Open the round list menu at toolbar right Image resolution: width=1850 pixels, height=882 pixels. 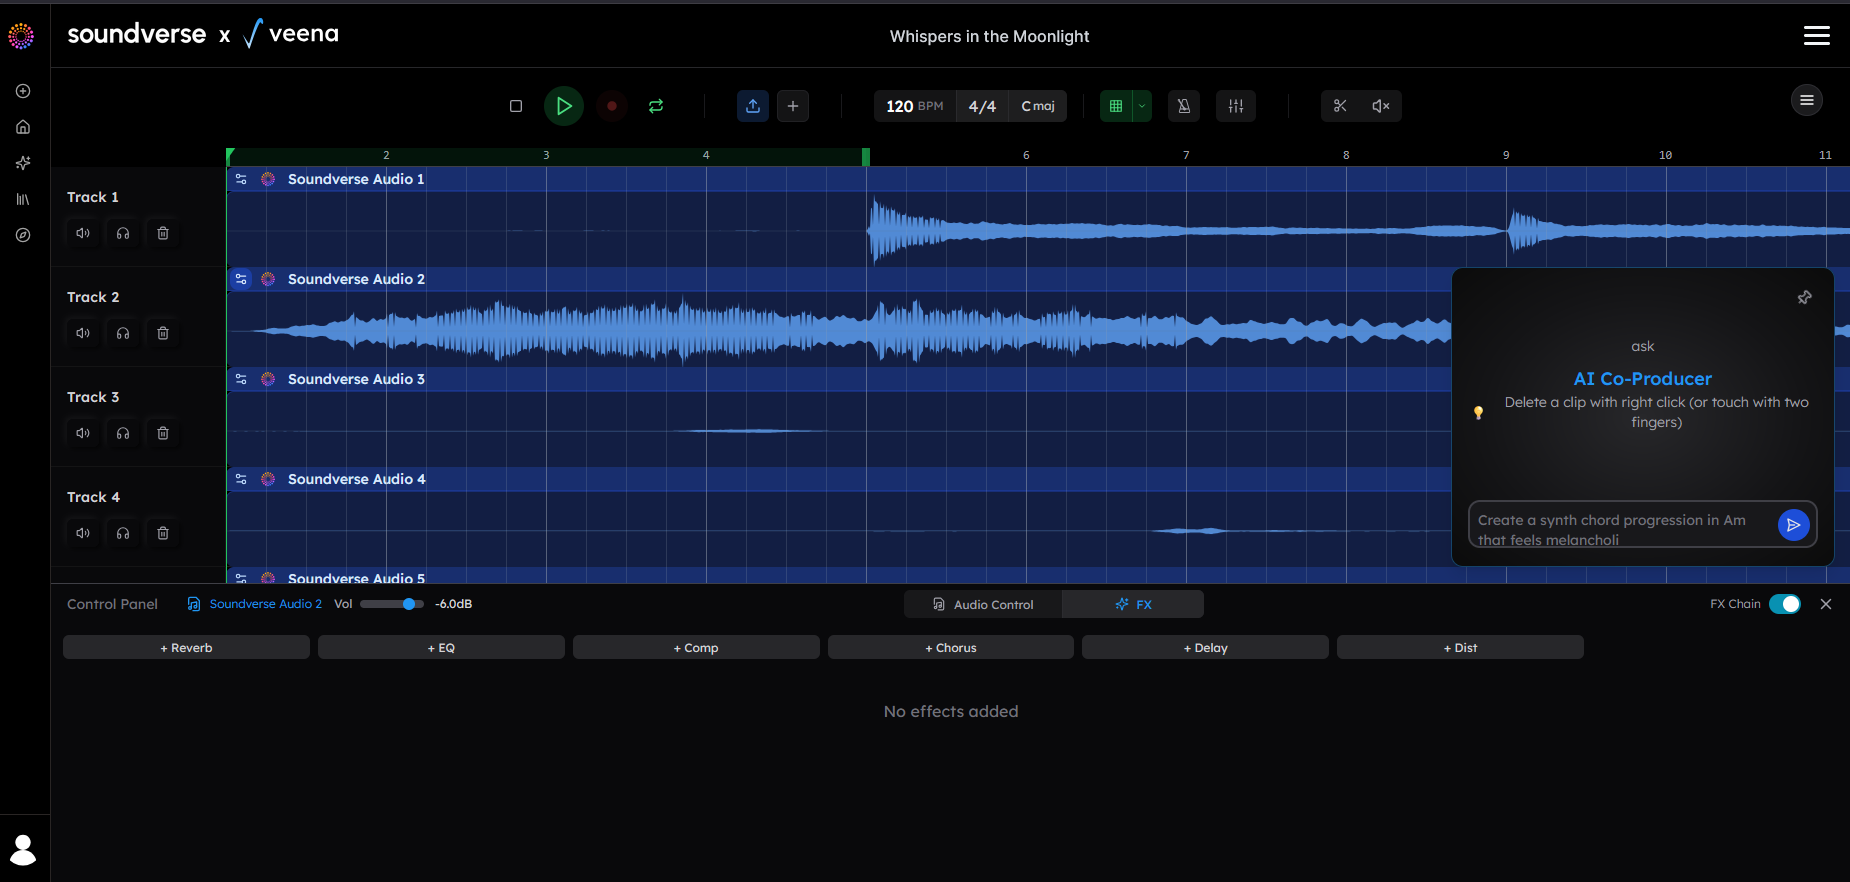[1807, 100]
